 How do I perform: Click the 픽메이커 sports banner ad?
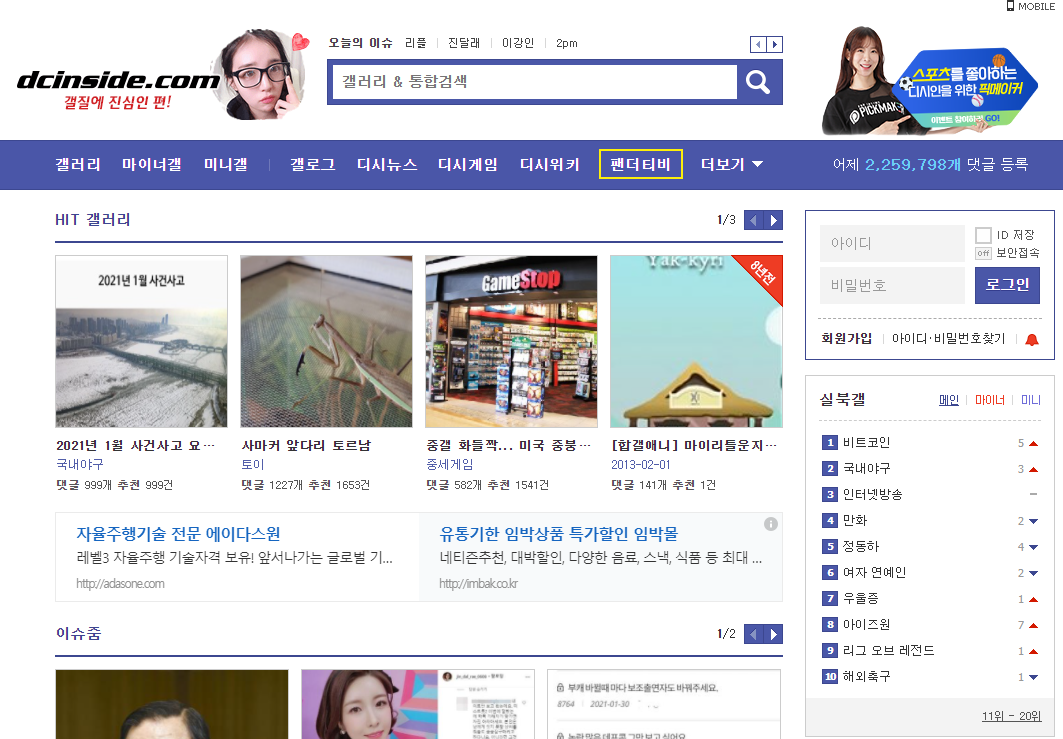(931, 81)
